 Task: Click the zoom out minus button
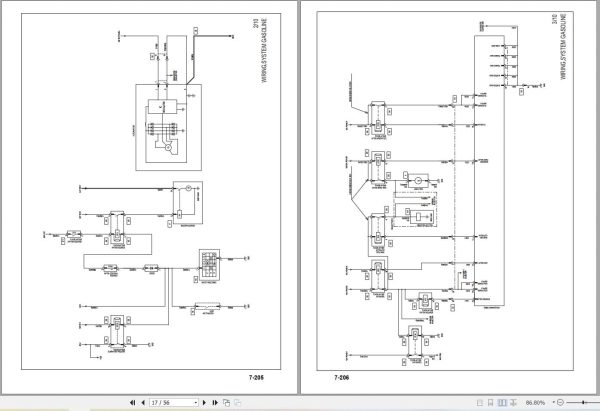tap(560, 403)
